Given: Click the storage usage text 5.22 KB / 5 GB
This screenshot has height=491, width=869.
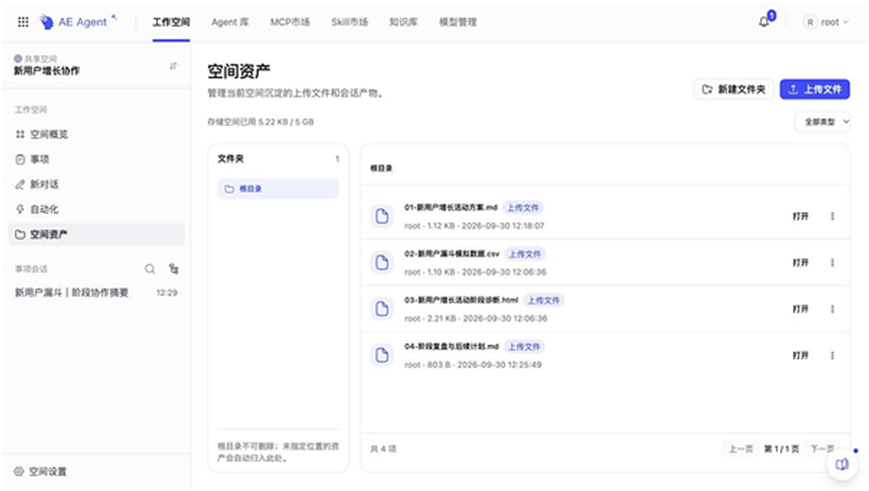Looking at the screenshot, I should coord(286,122).
